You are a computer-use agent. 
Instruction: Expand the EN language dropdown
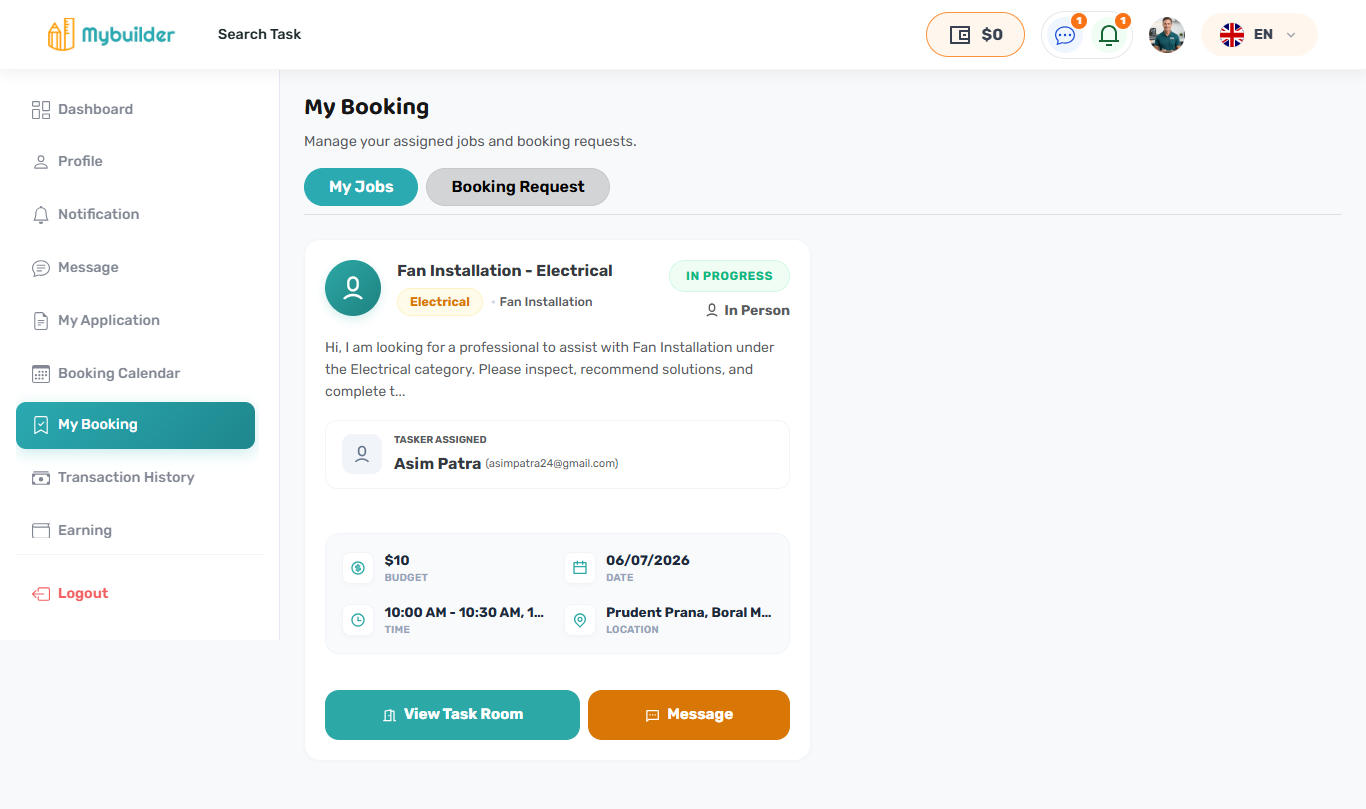coord(1259,34)
